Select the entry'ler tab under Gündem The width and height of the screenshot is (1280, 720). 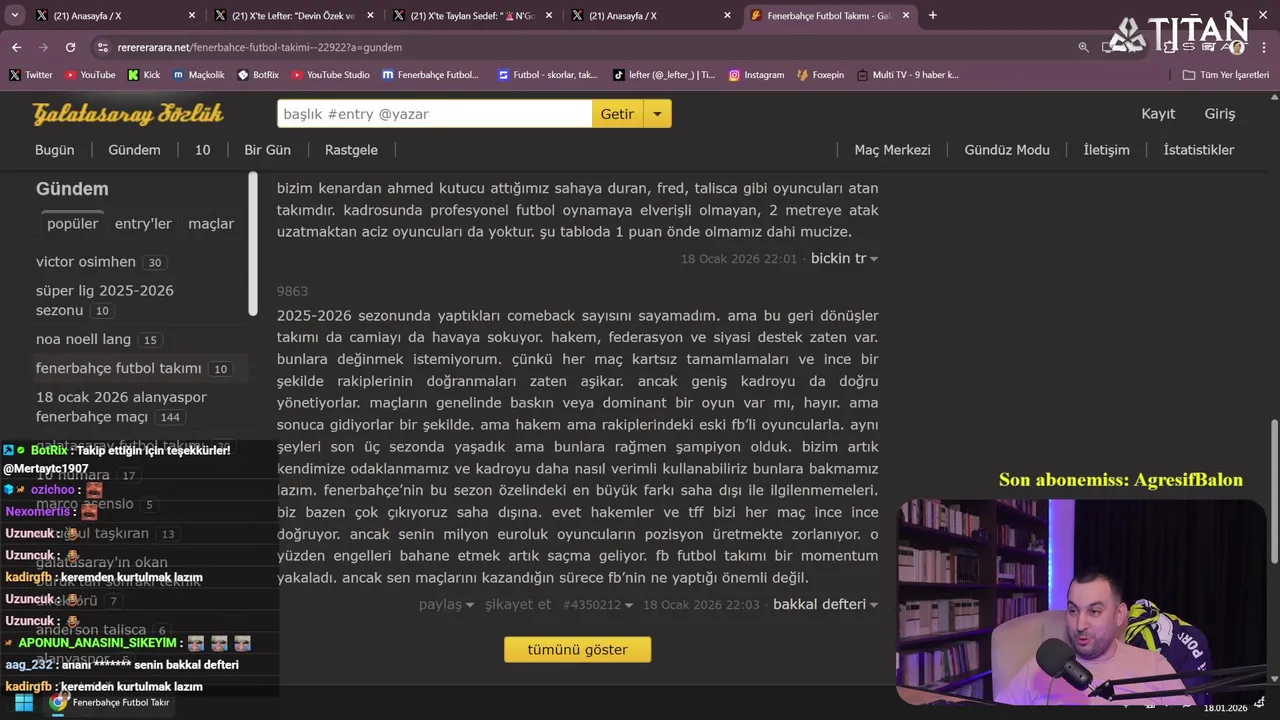click(x=143, y=224)
